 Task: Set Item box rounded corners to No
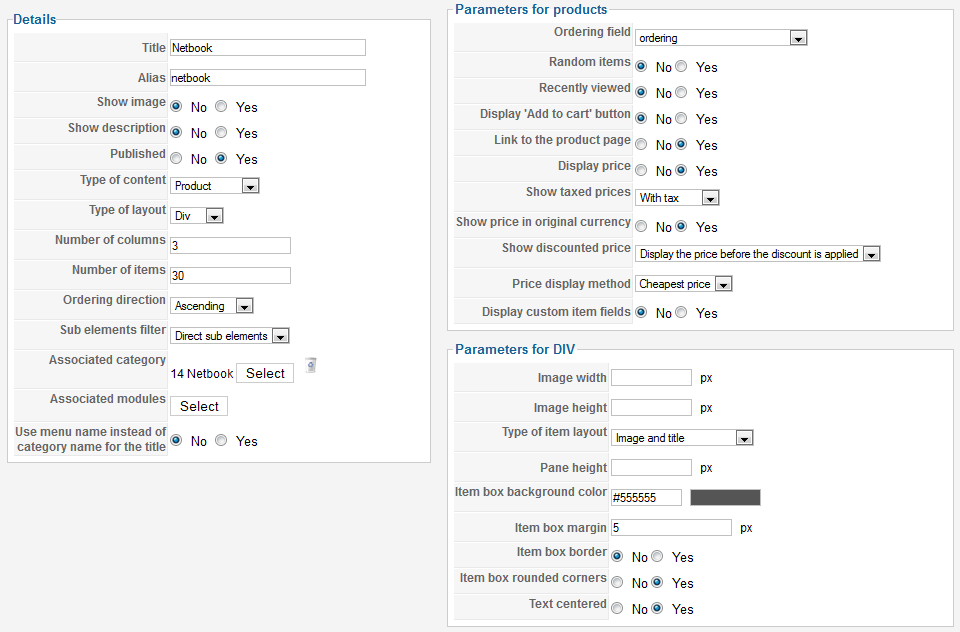pos(617,582)
